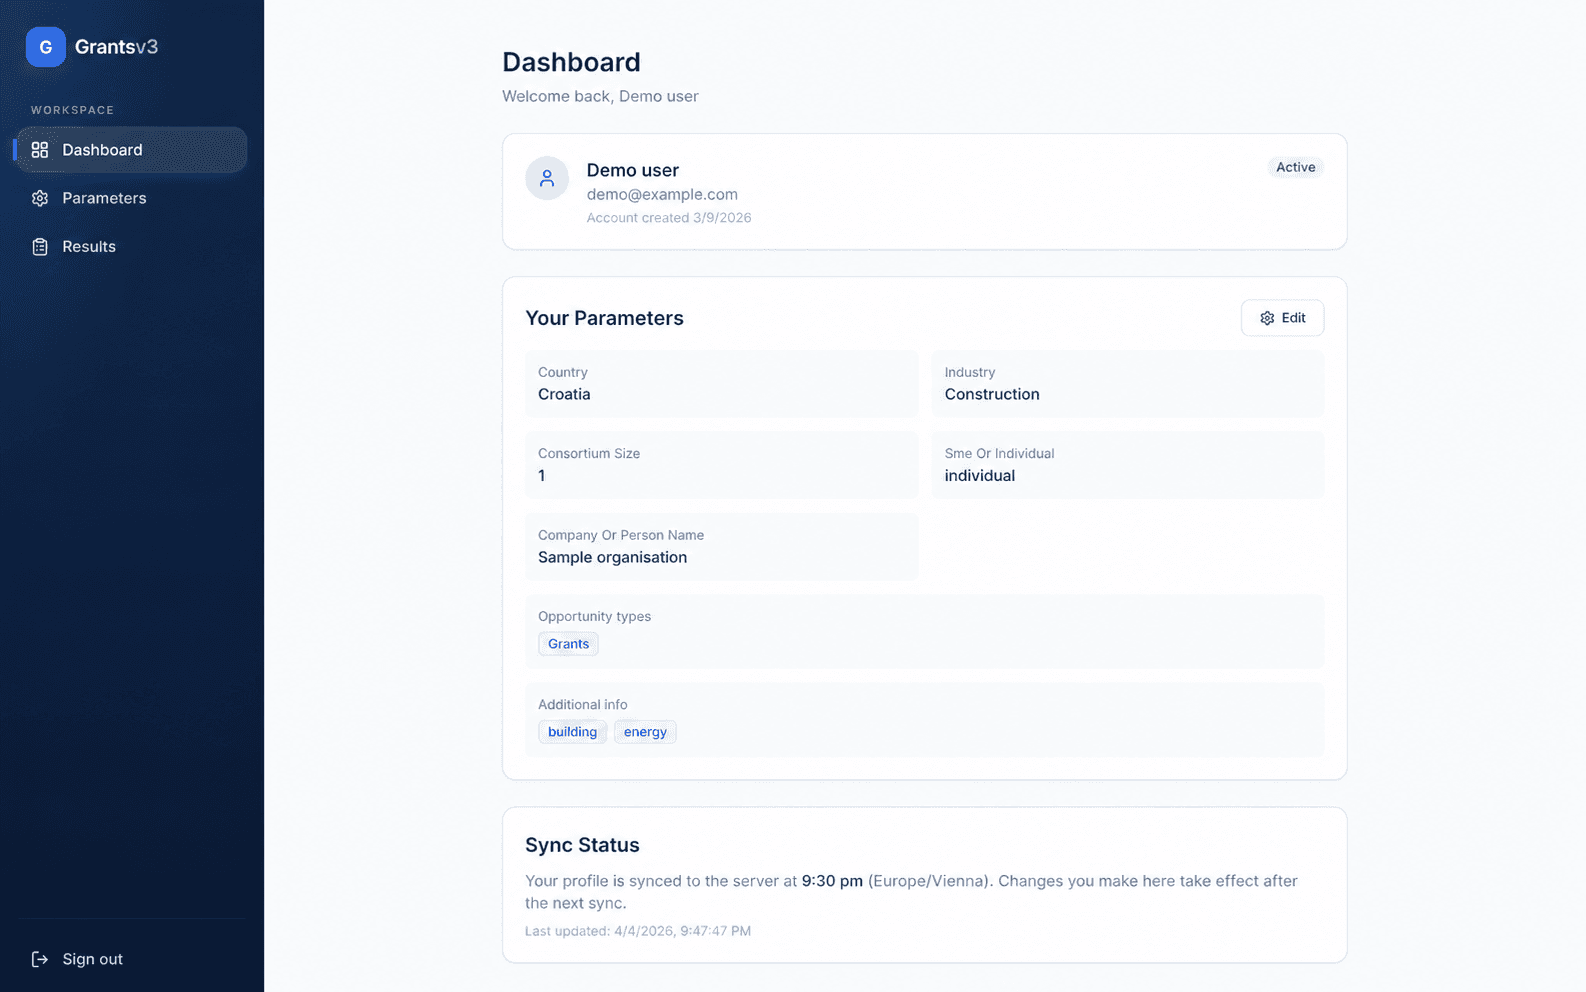Viewport: 1586px width, 992px height.
Task: Click the building additional info tag
Action: click(572, 732)
